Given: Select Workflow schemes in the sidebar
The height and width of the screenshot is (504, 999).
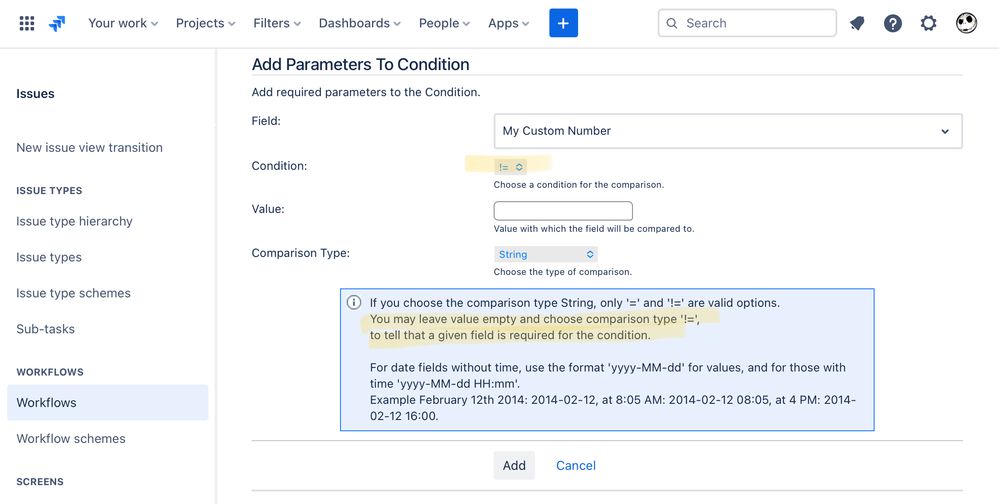Looking at the screenshot, I should pyautogui.click(x=71, y=438).
